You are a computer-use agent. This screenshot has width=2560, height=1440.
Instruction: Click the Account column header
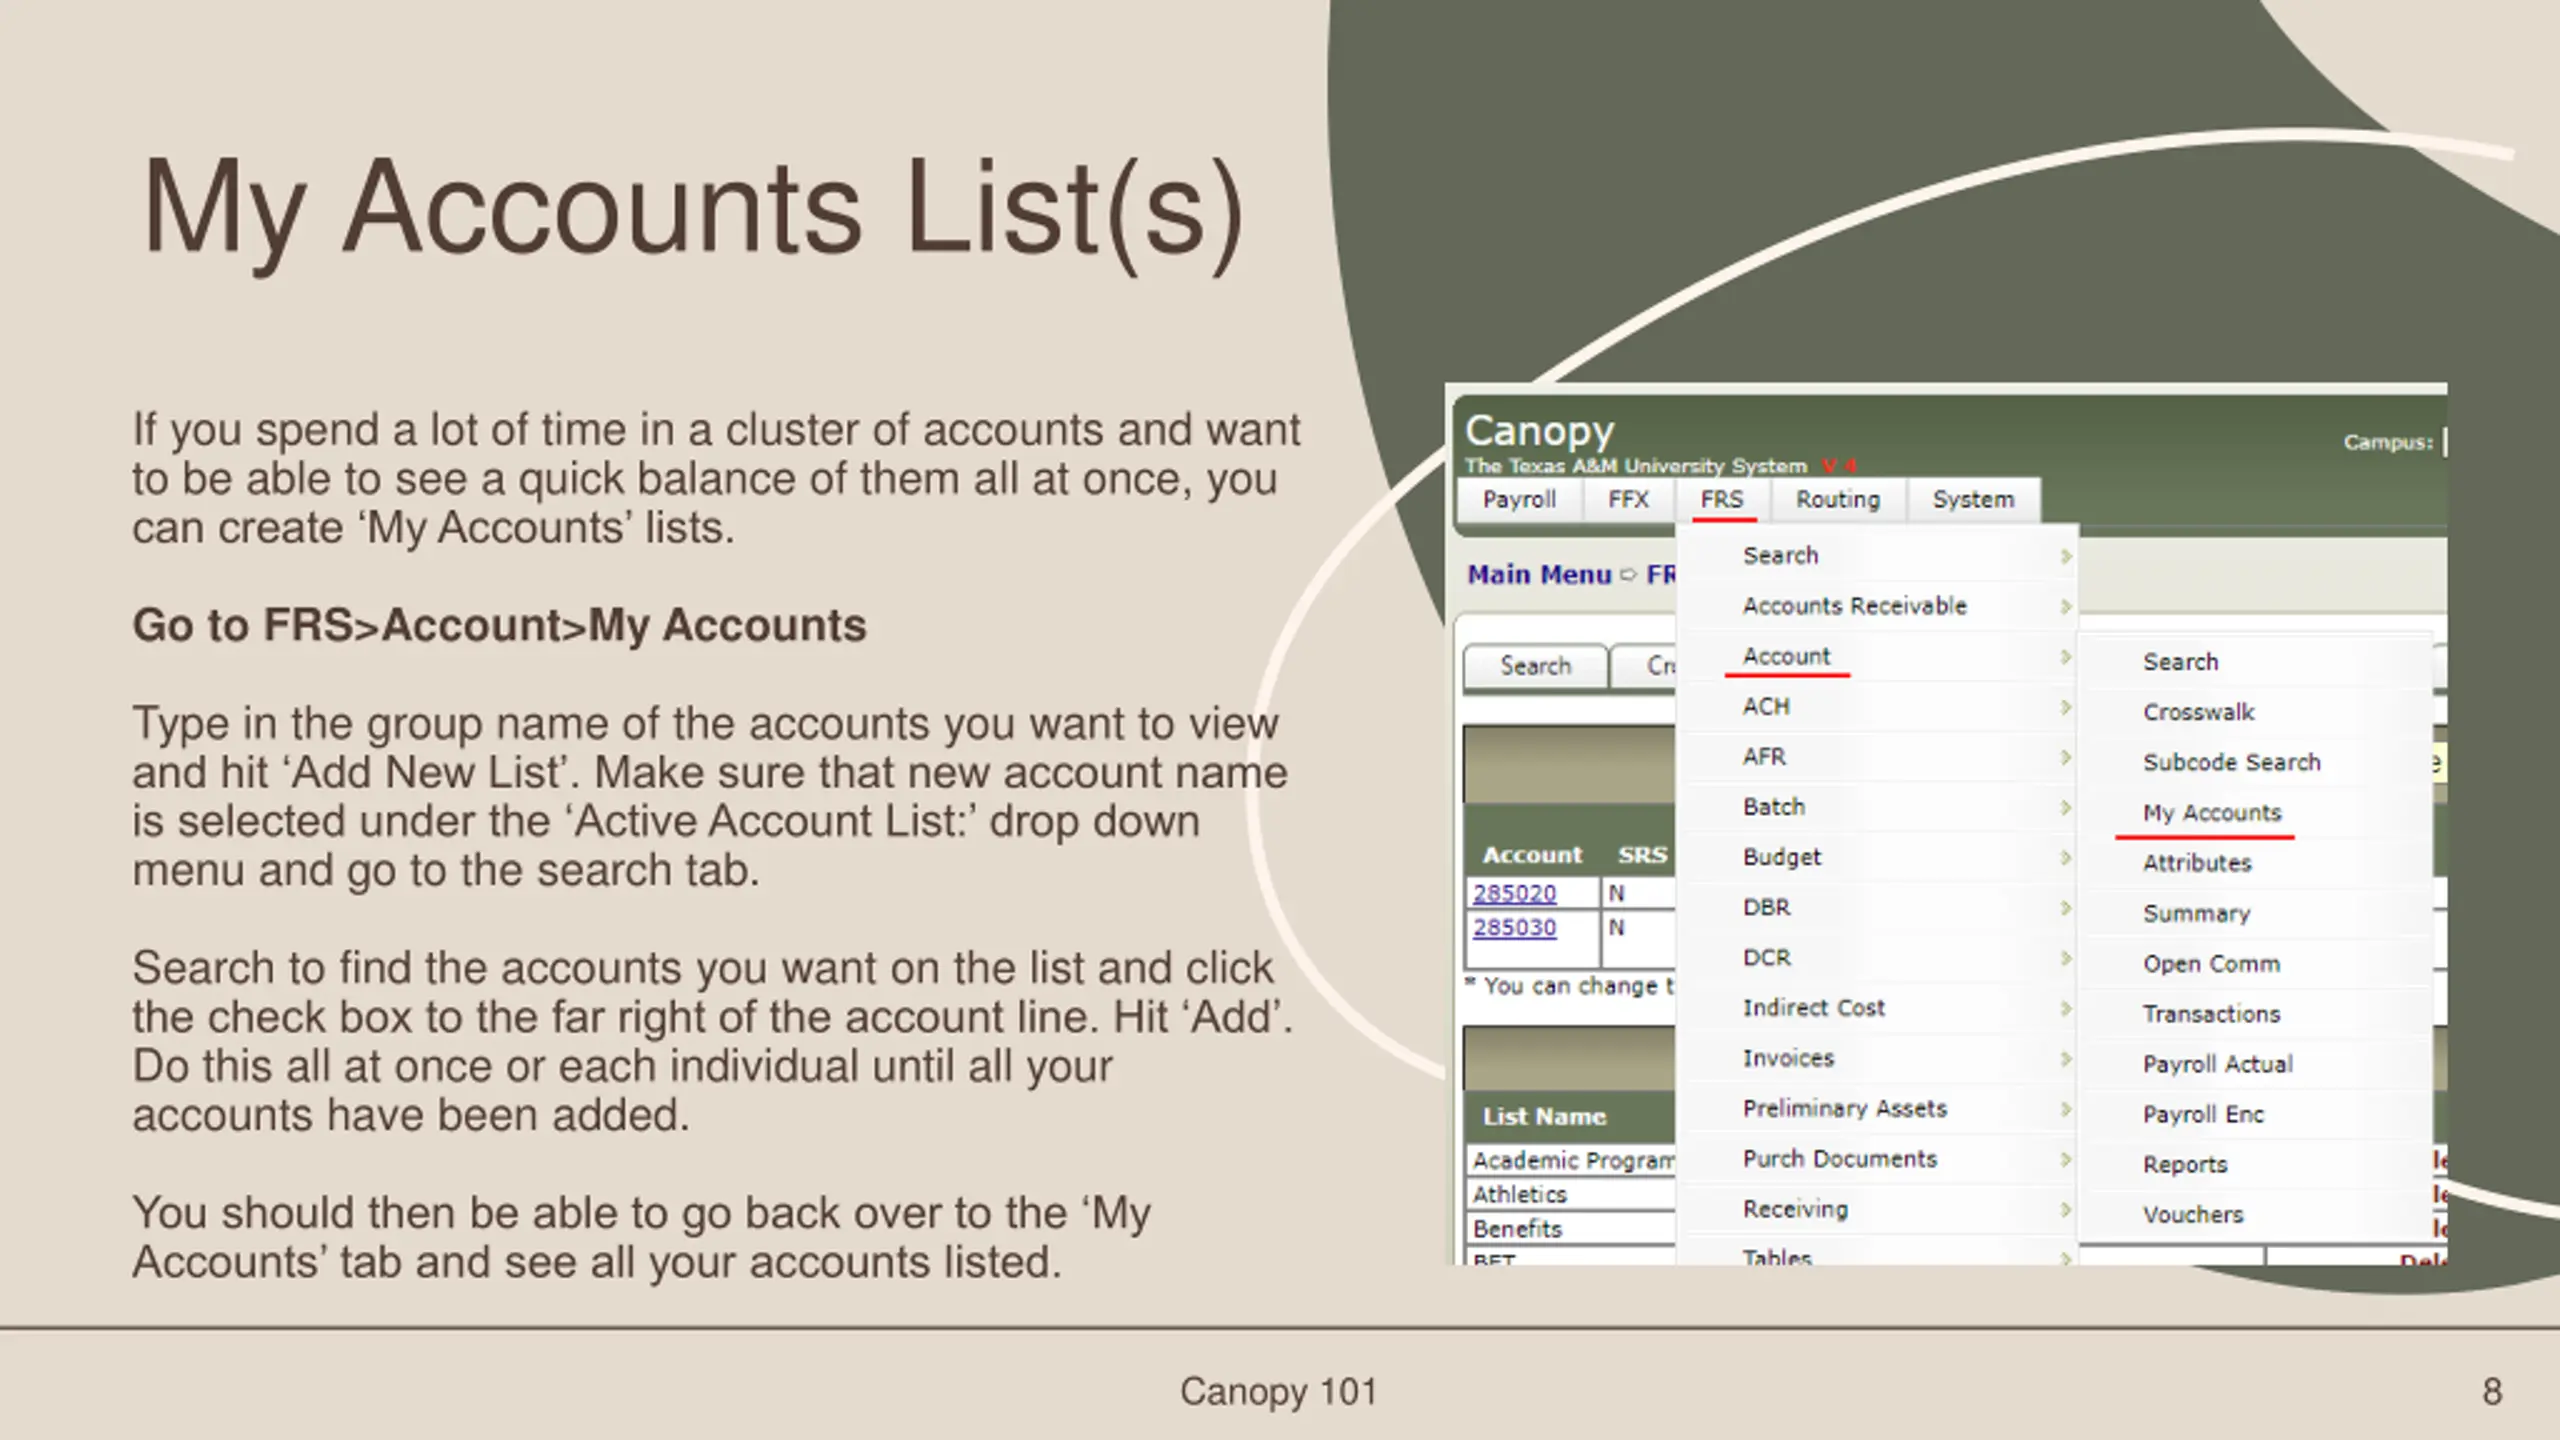[x=1532, y=856]
